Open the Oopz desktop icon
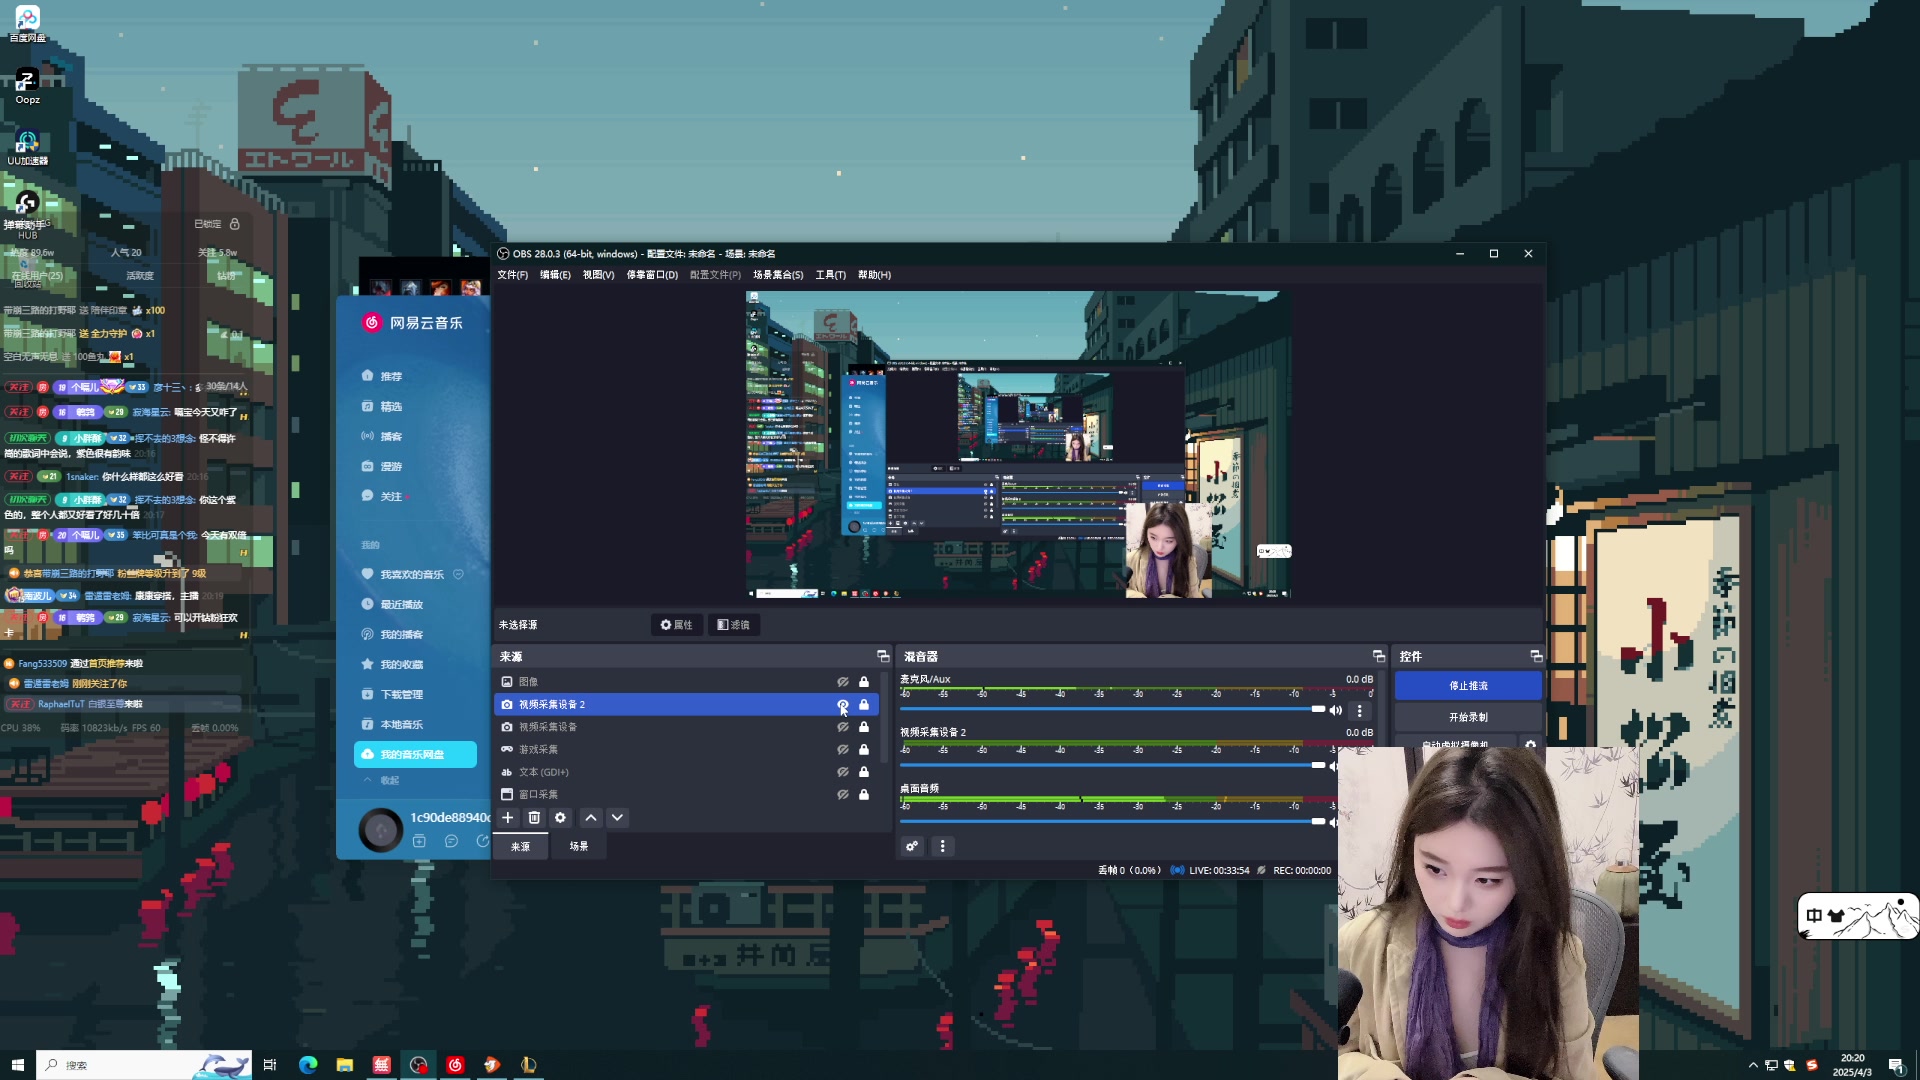The width and height of the screenshot is (1920, 1080). (x=27, y=86)
